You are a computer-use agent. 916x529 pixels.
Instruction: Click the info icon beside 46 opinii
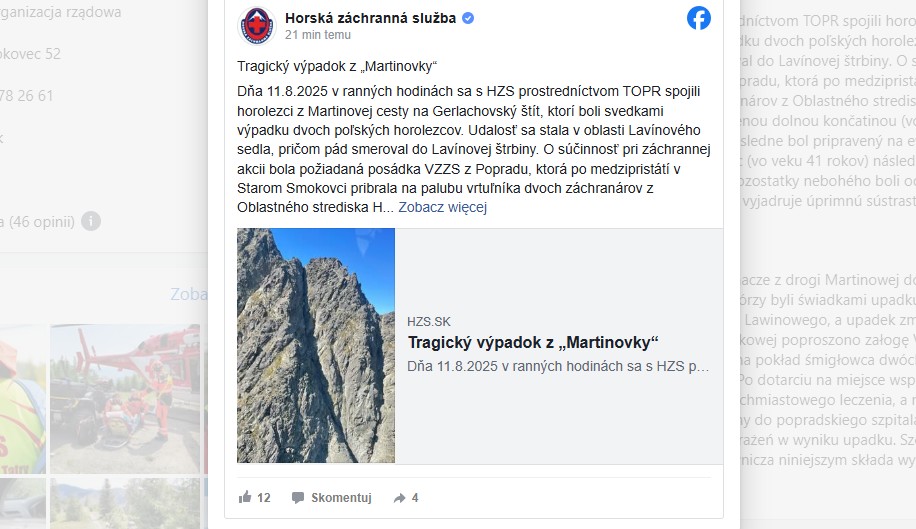pyautogui.click(x=91, y=221)
